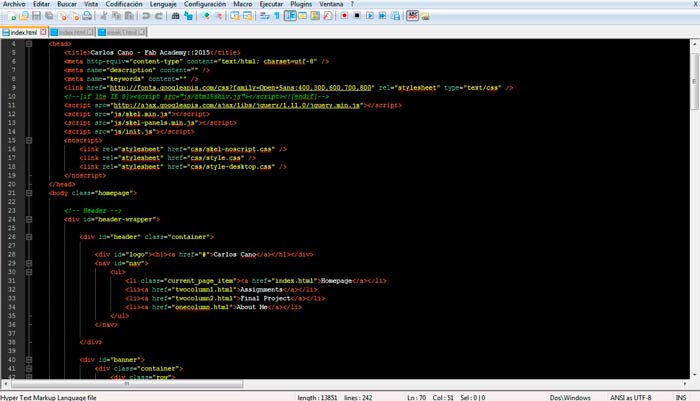Open the Ejecutar menu
Screen dimensions: 700x401
(271, 4)
